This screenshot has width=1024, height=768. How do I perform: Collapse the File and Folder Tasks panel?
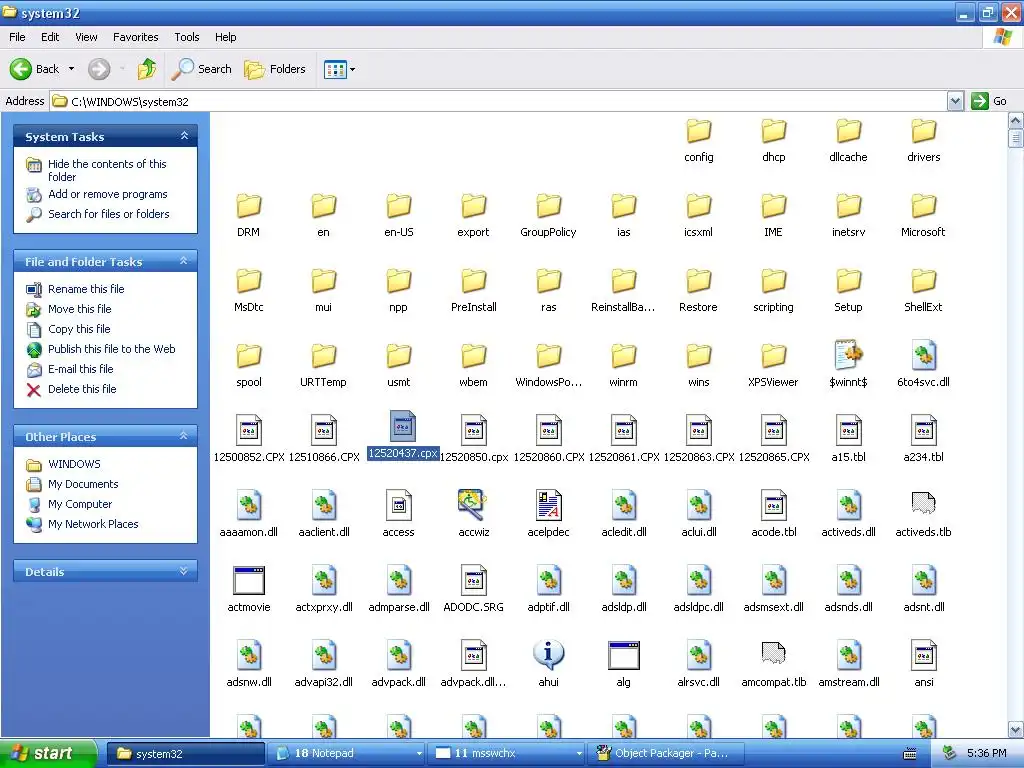click(x=184, y=261)
